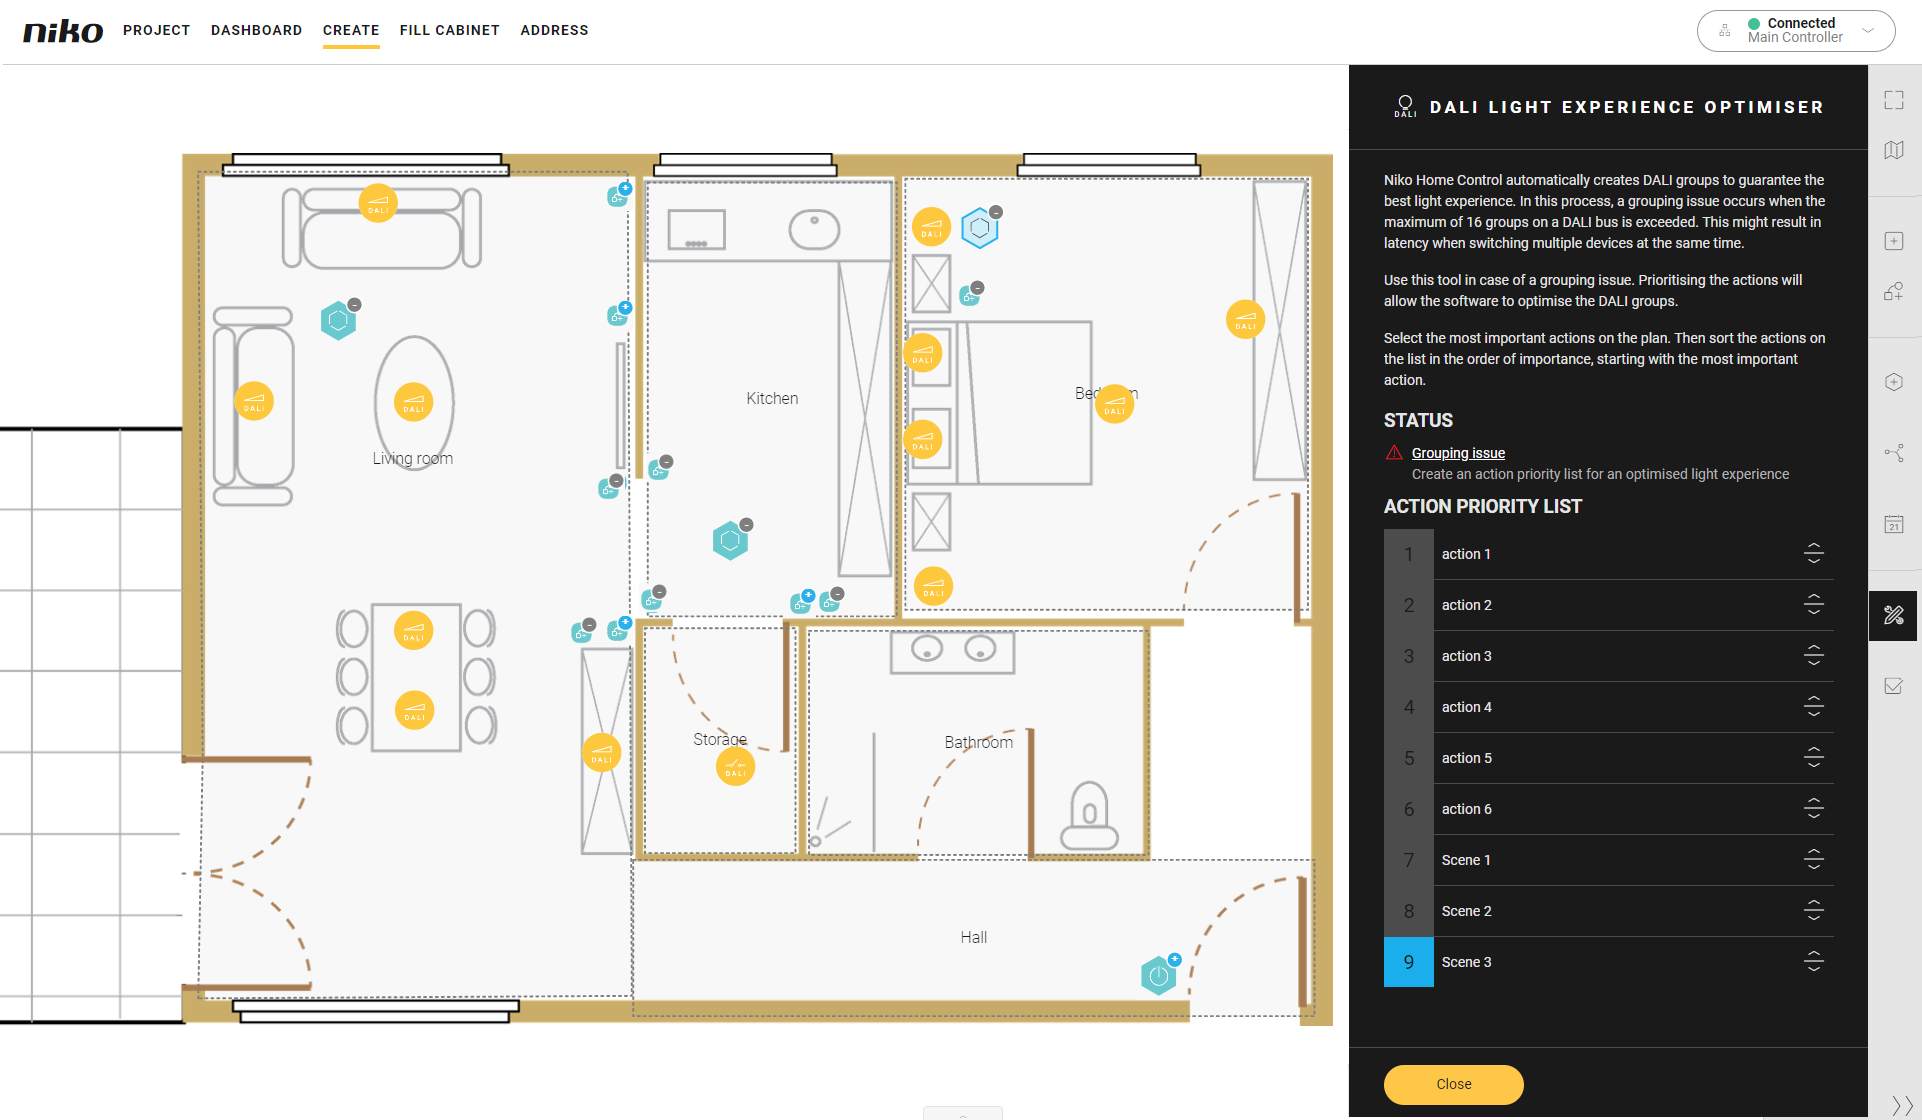Screen dimensions: 1922x1120
Task: Open the calendar sidebar icon
Action: [x=1893, y=524]
